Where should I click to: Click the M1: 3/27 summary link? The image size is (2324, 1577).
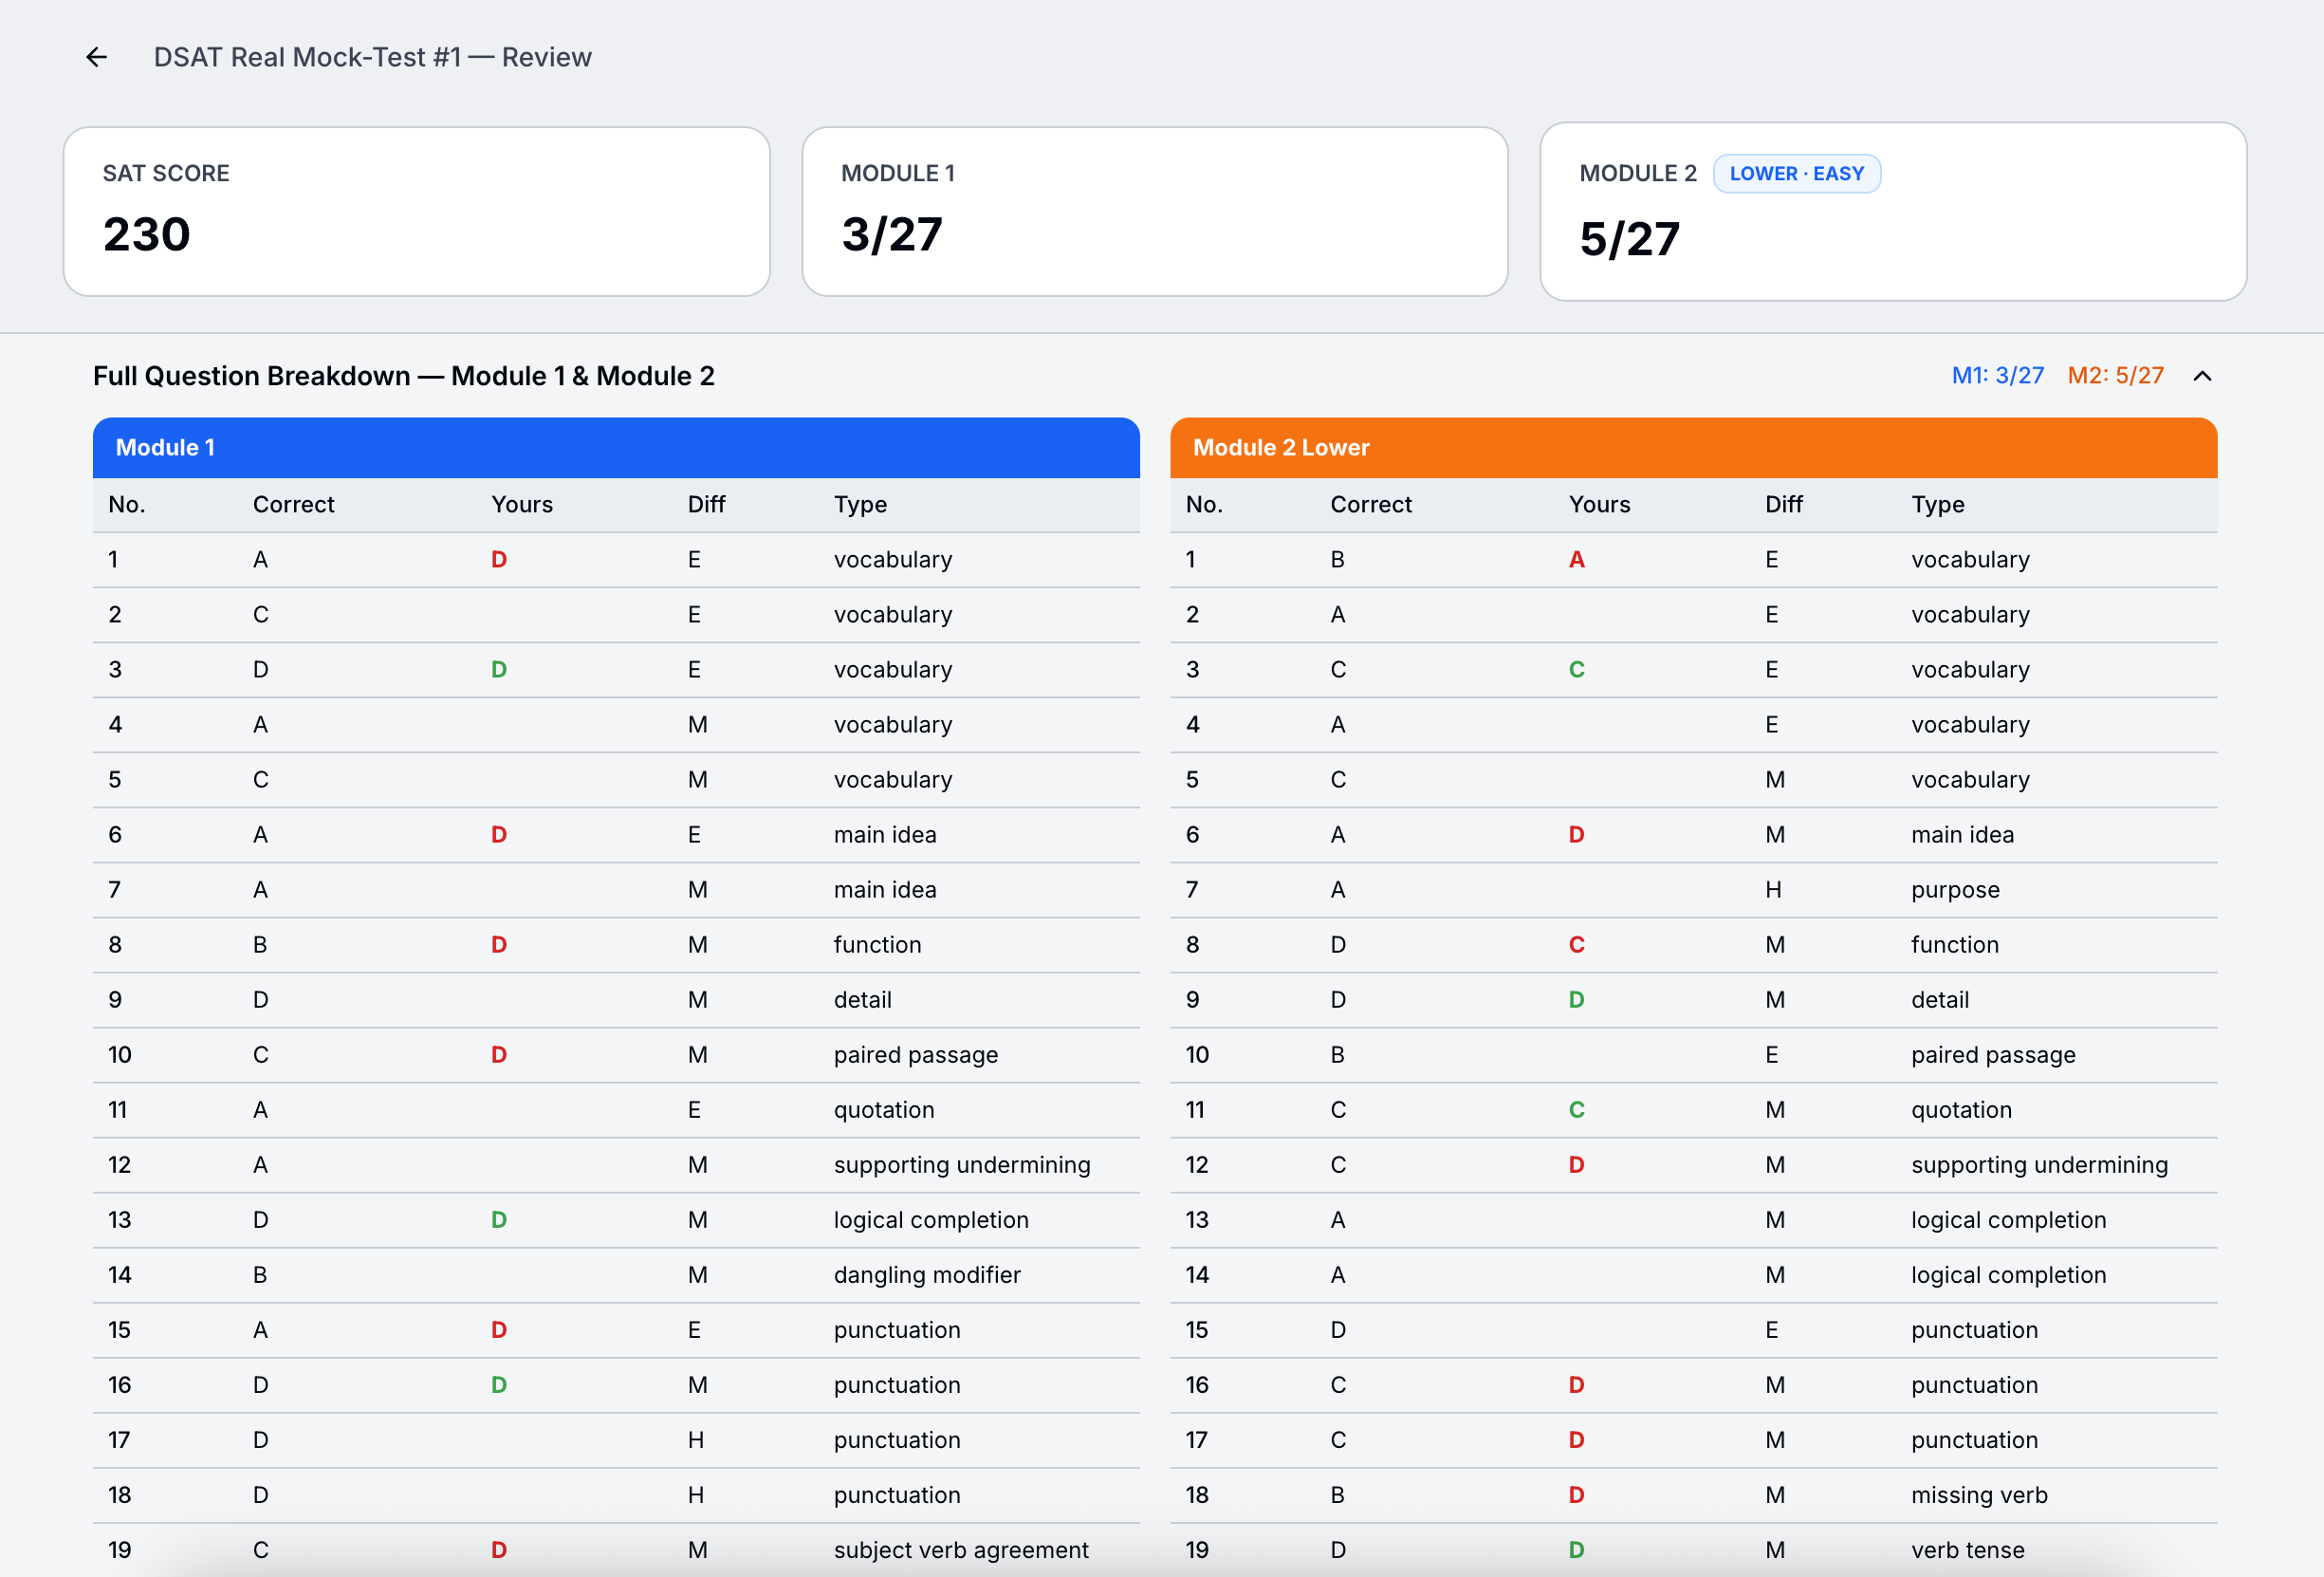tap(1997, 376)
